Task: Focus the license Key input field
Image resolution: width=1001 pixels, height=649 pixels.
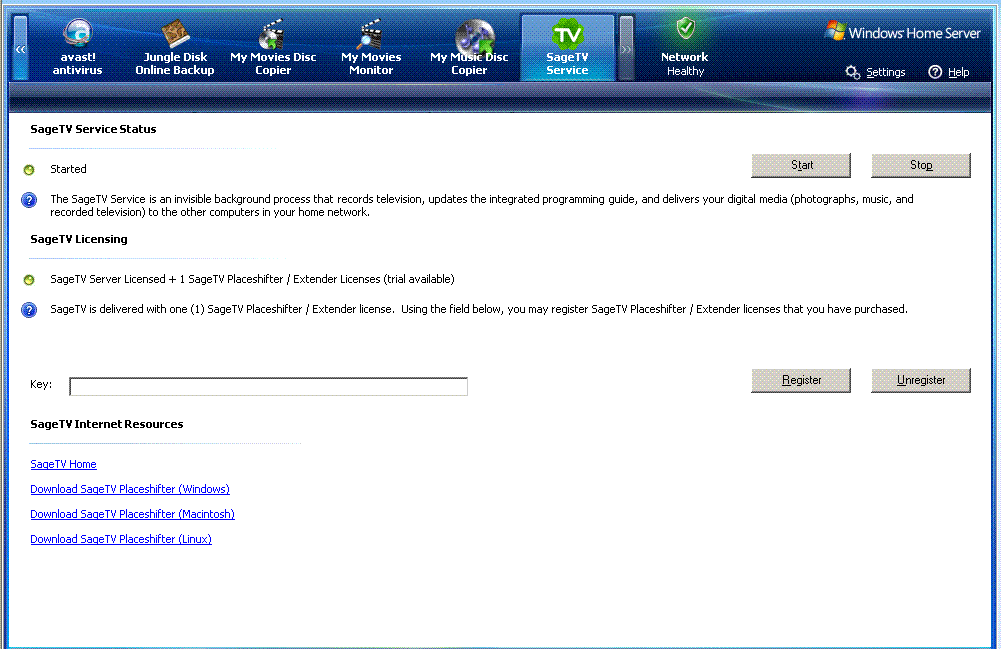Action: tap(268, 386)
